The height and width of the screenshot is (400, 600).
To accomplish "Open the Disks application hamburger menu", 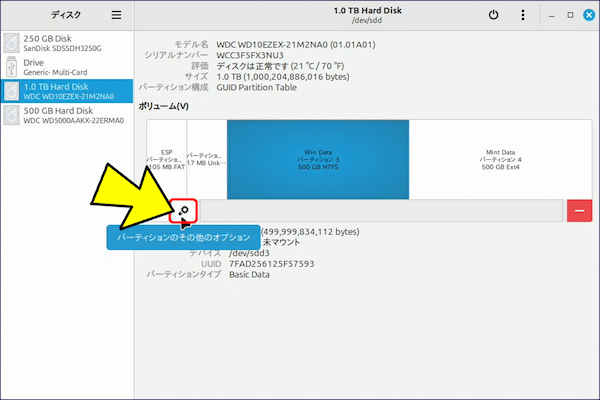I will pyautogui.click(x=116, y=16).
